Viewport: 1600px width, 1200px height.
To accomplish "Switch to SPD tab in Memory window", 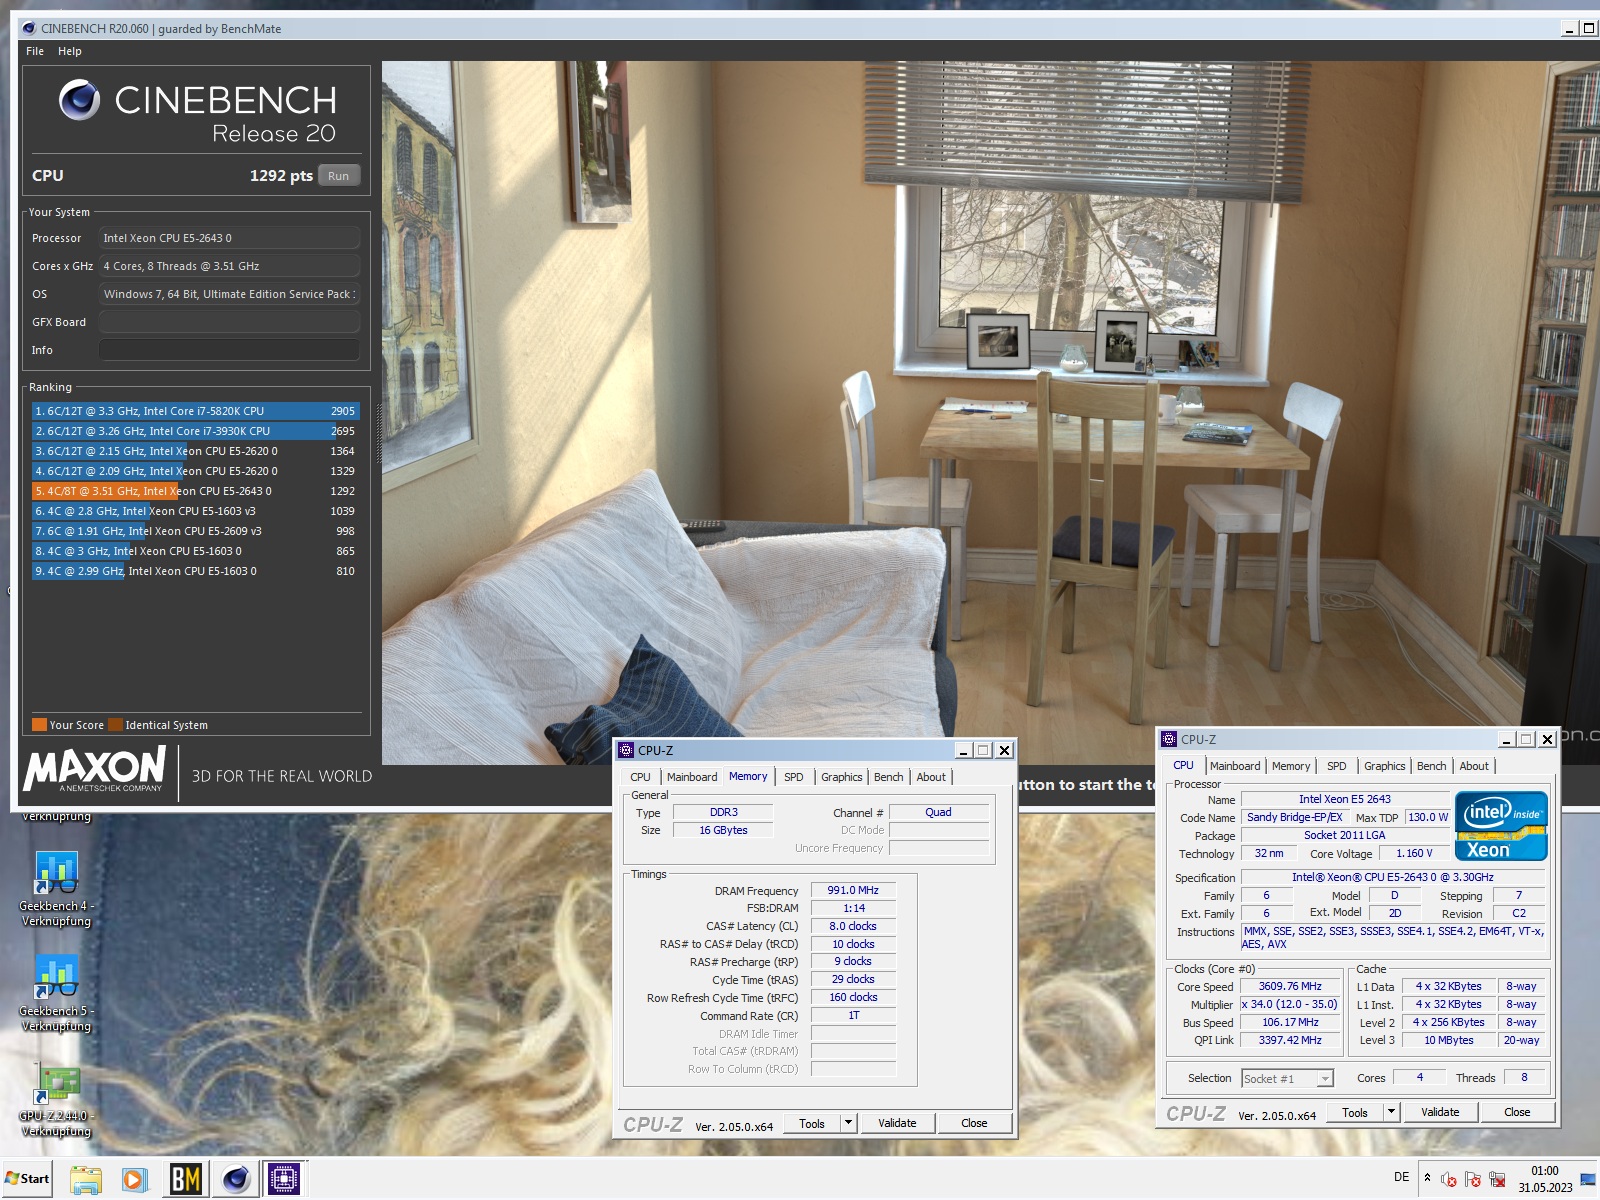I will [794, 777].
